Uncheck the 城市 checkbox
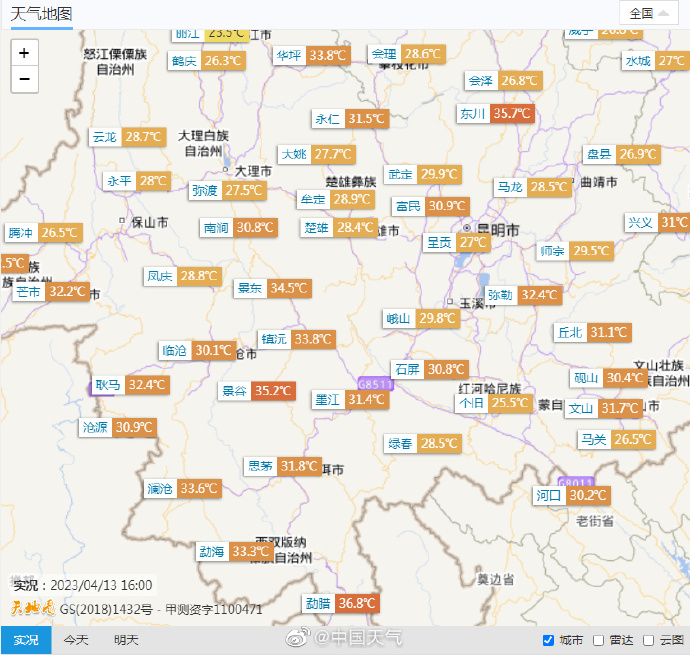Viewport: 690px width, 655px height. click(548, 640)
